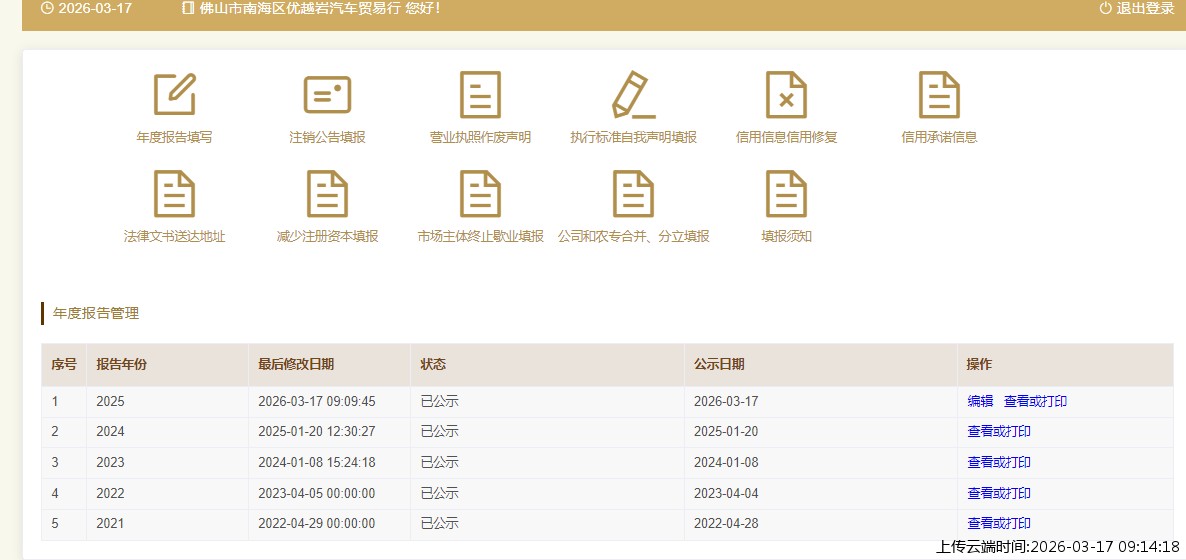
Task: Open the 填报须知 document icon
Action: point(786,194)
